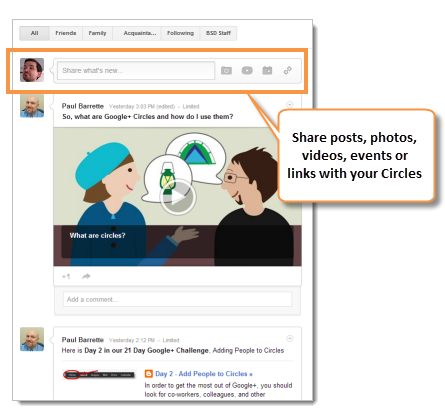Click the "Add a comment..." field
This screenshot has width=445, height=411.
[177, 299]
